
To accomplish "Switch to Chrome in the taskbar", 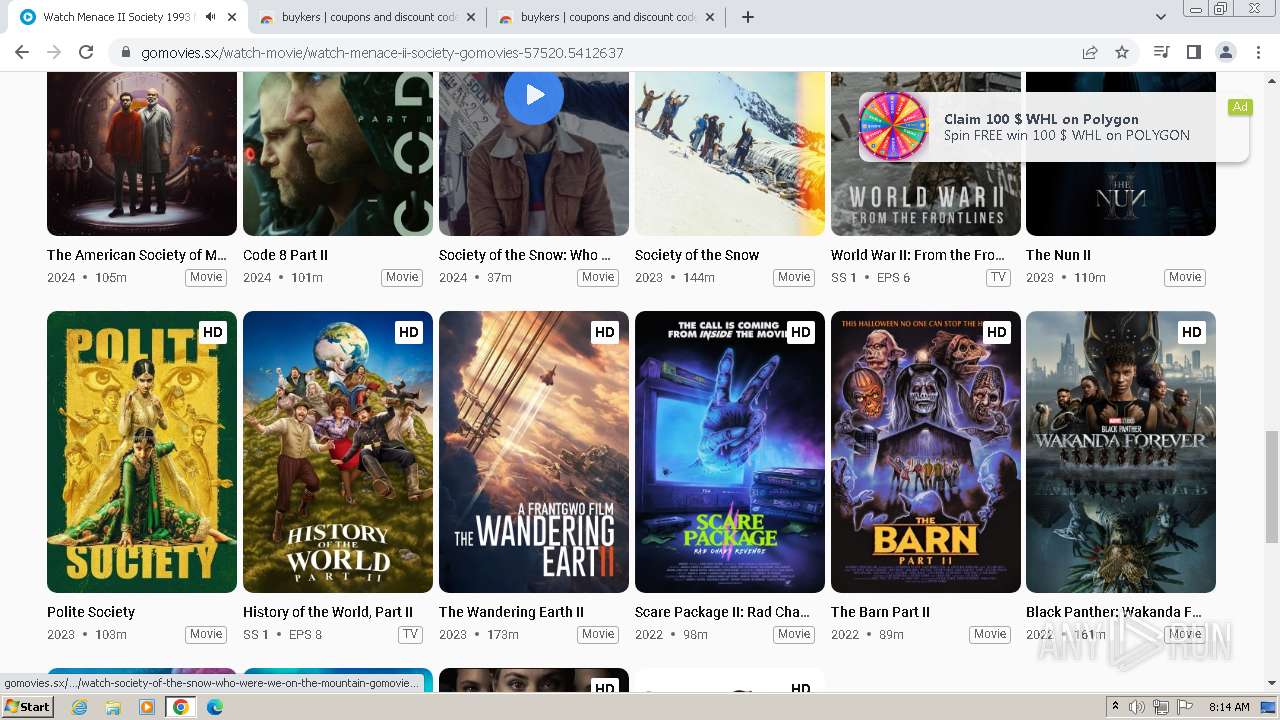I will coord(181,707).
